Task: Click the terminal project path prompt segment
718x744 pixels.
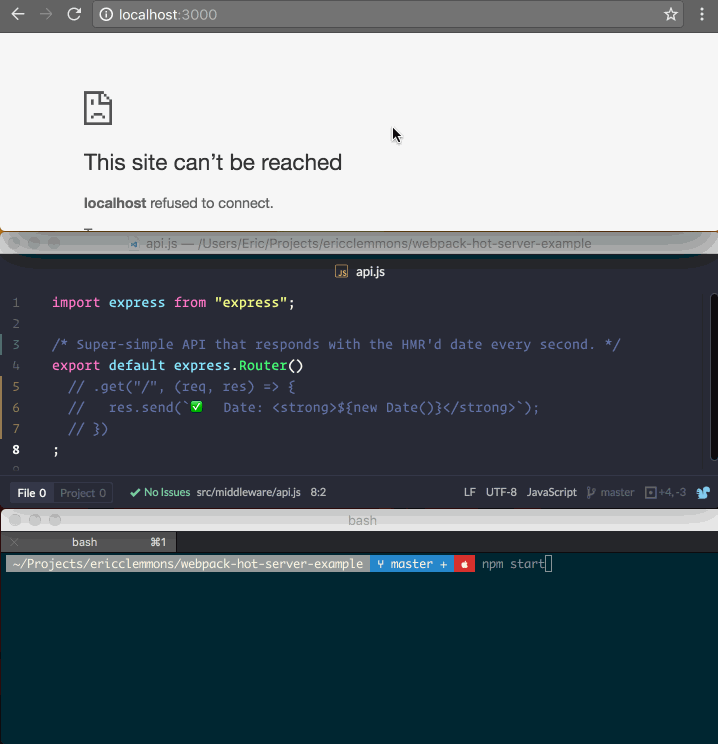Action: click(x=188, y=564)
